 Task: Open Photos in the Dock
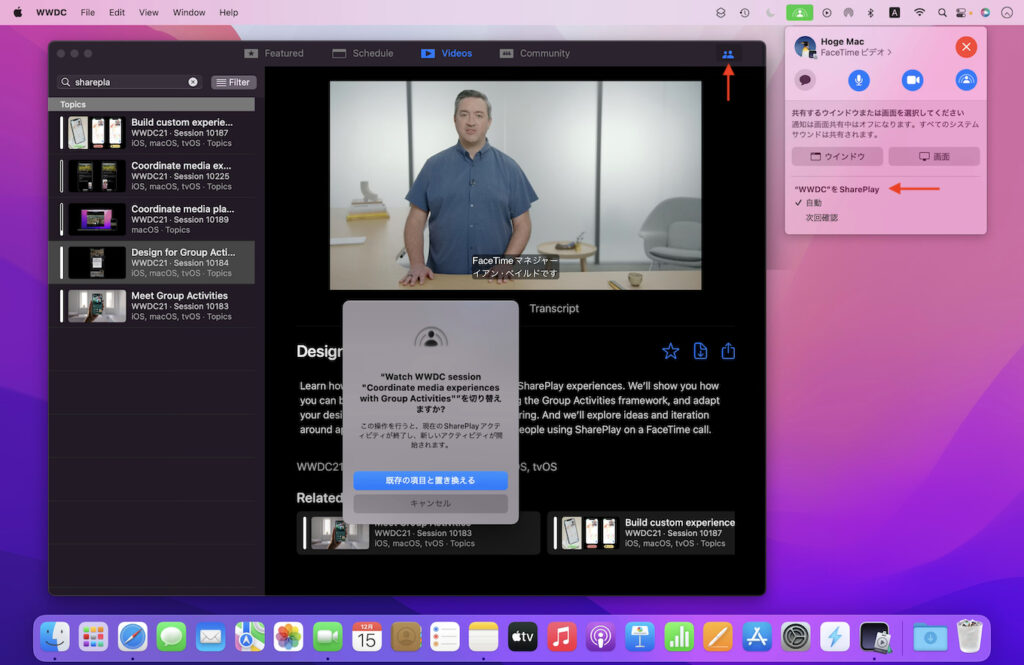click(x=289, y=637)
